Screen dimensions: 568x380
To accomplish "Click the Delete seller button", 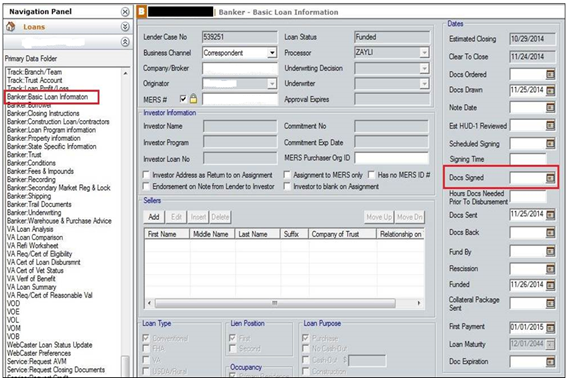I will [220, 217].
